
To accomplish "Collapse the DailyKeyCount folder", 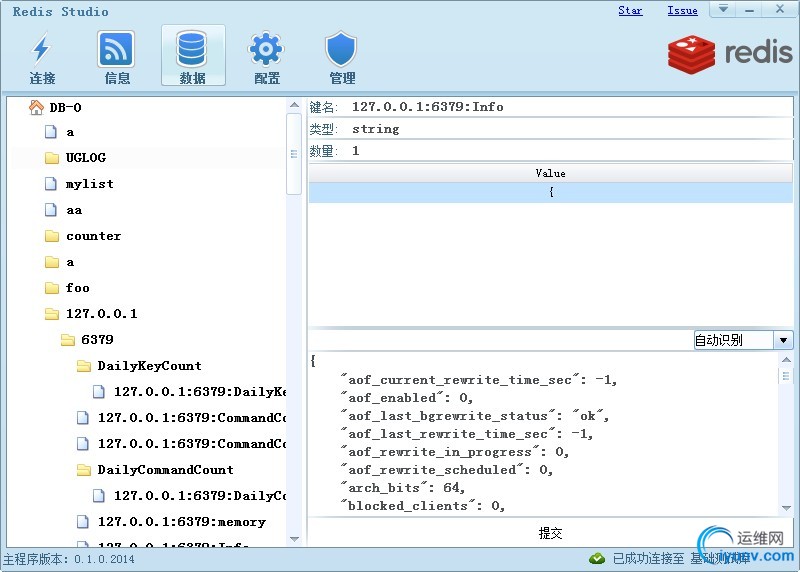I will coord(149,366).
